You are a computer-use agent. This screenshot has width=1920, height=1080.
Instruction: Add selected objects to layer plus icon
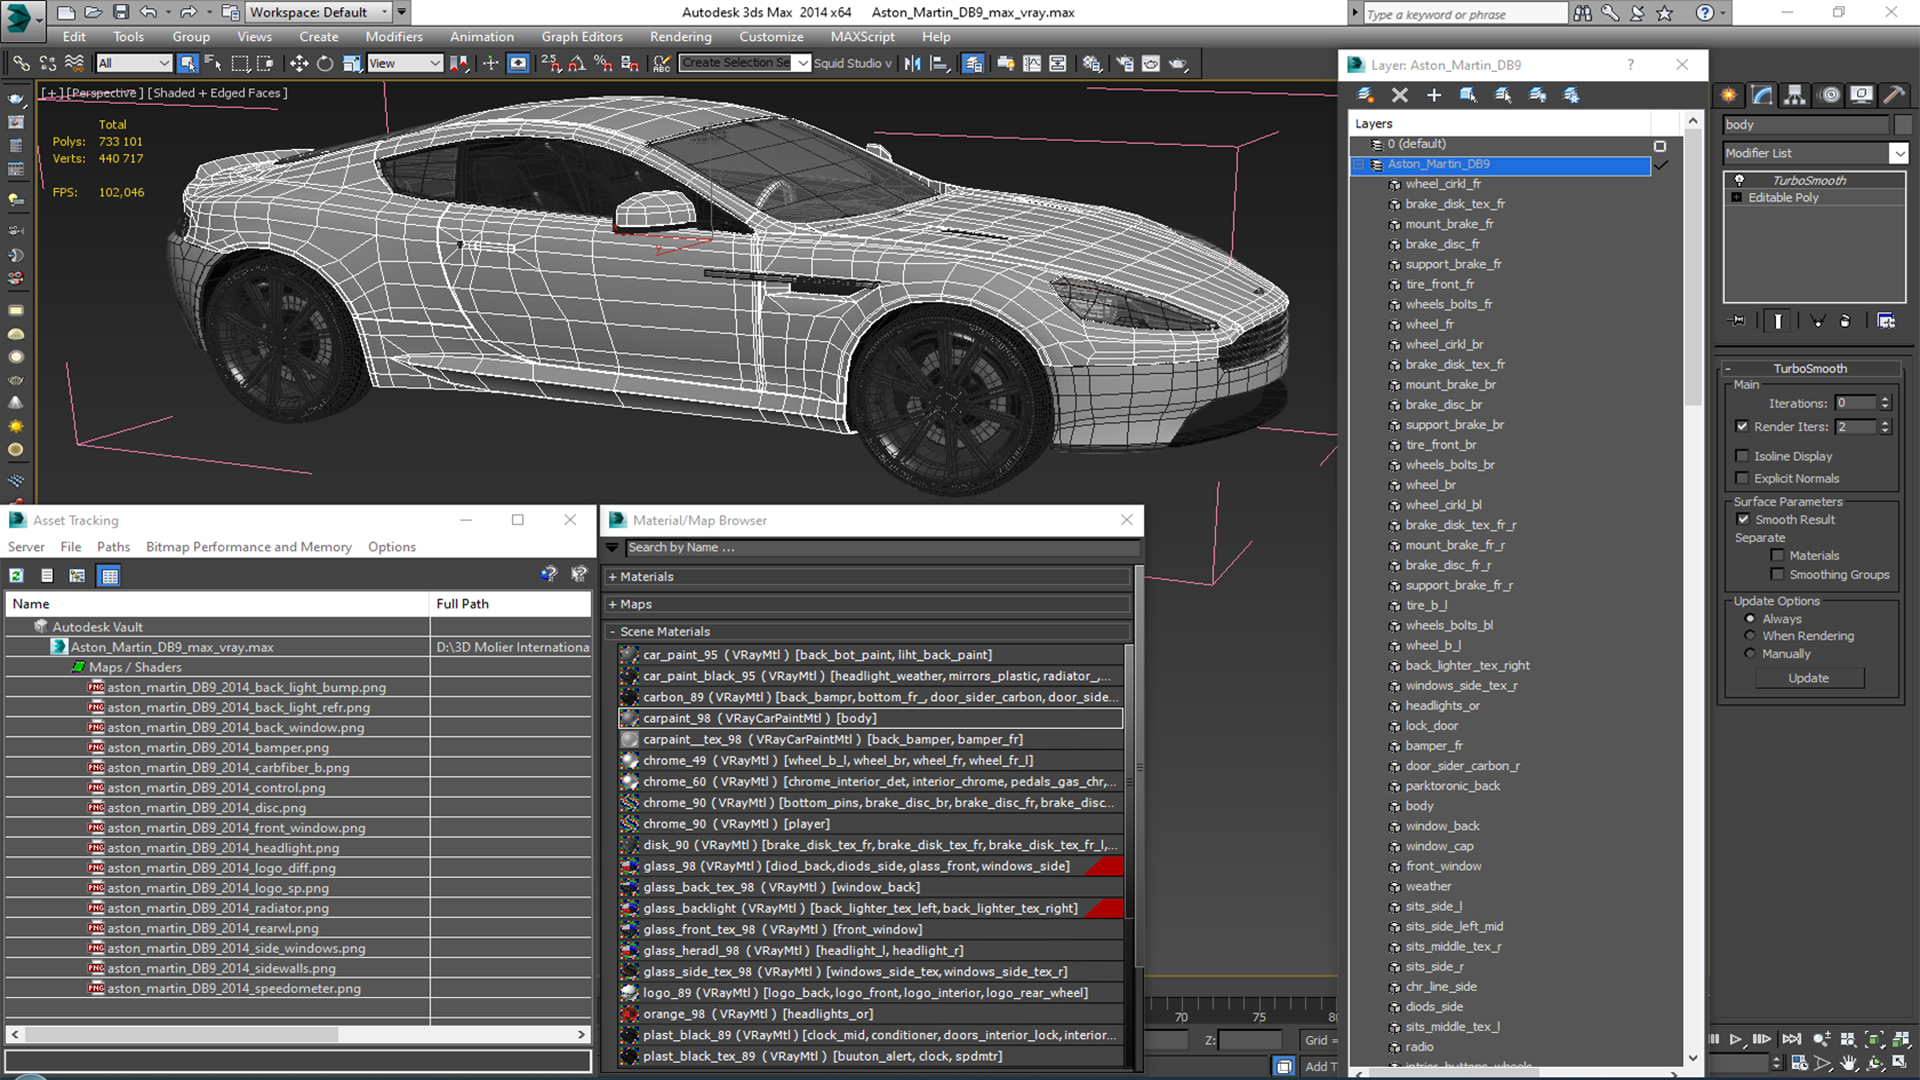(x=1434, y=95)
